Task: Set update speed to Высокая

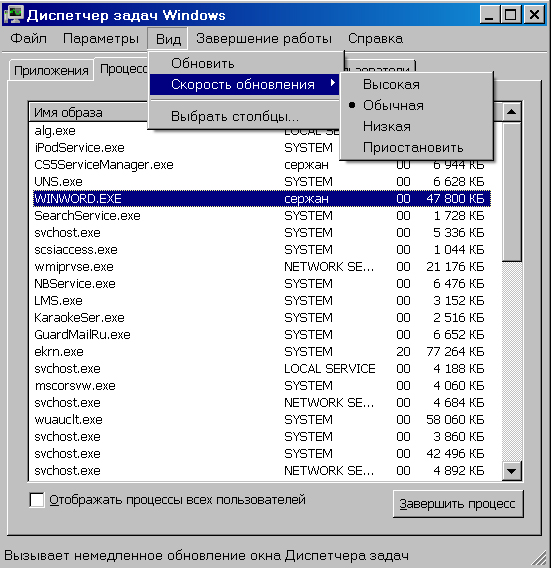Action: coord(417,84)
